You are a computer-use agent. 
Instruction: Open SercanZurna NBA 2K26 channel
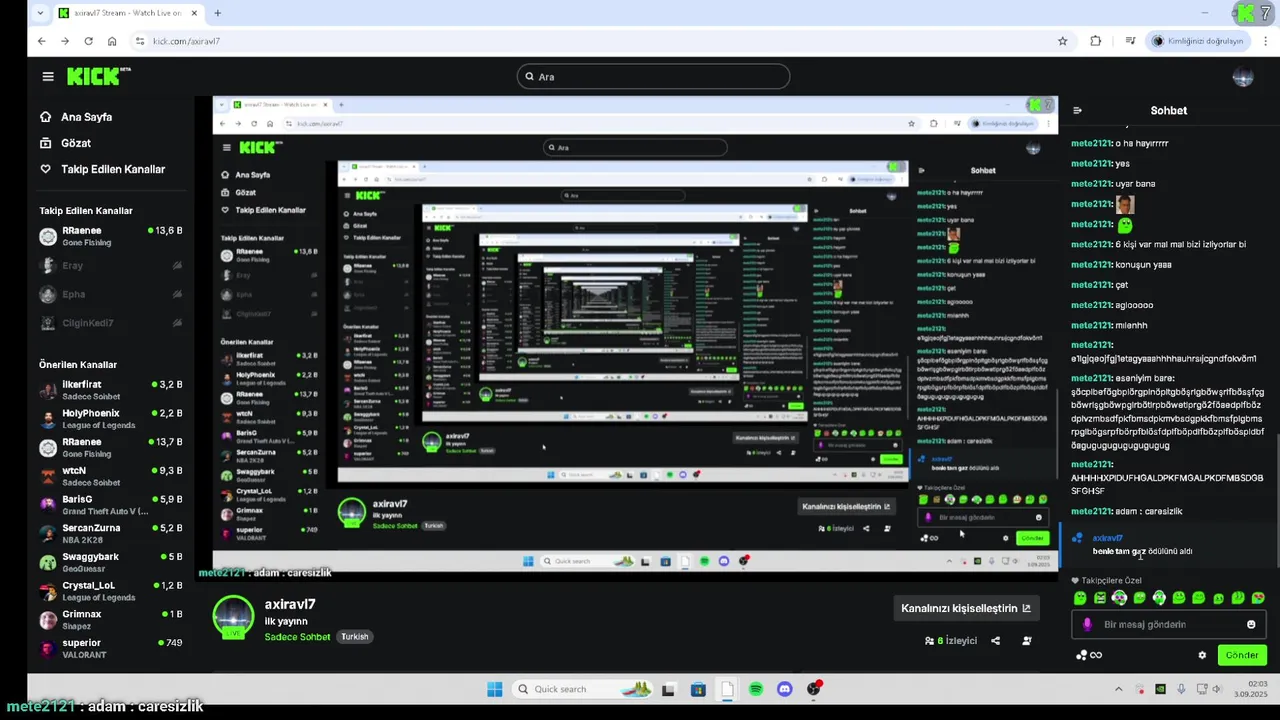(x=110, y=533)
